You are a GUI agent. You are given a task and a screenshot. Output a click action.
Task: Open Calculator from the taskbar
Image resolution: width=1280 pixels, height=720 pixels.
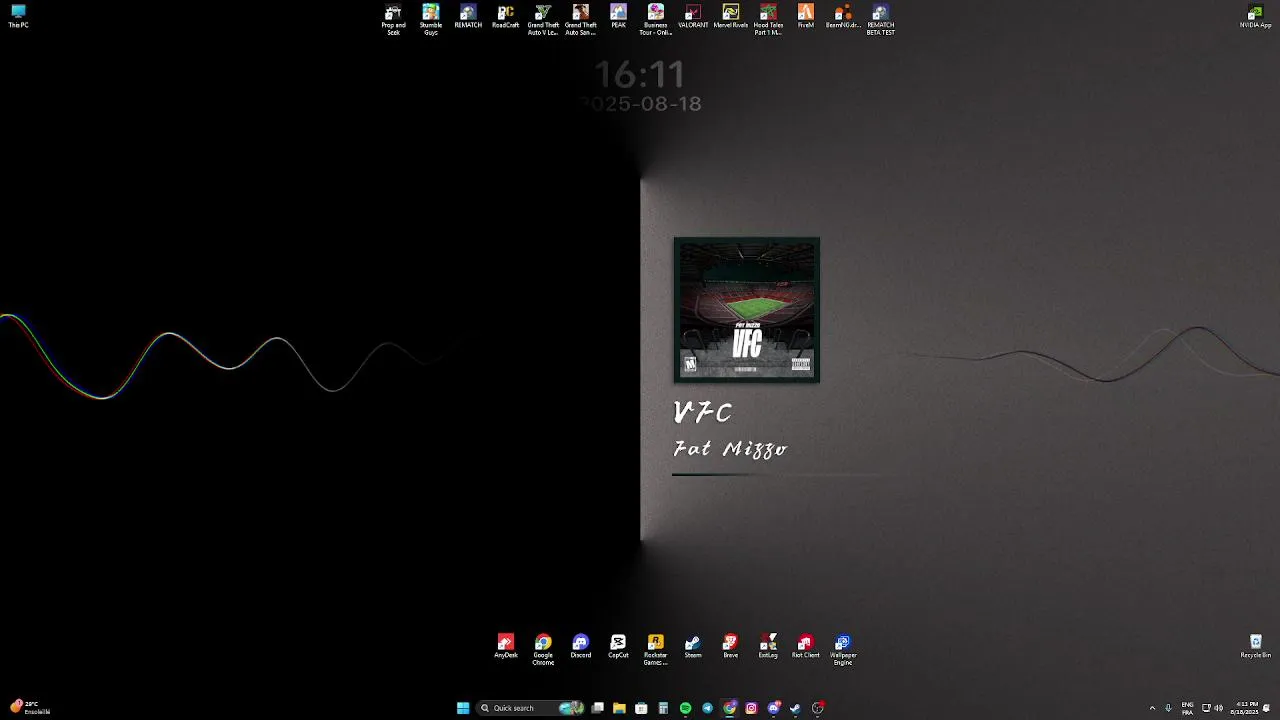click(x=663, y=708)
